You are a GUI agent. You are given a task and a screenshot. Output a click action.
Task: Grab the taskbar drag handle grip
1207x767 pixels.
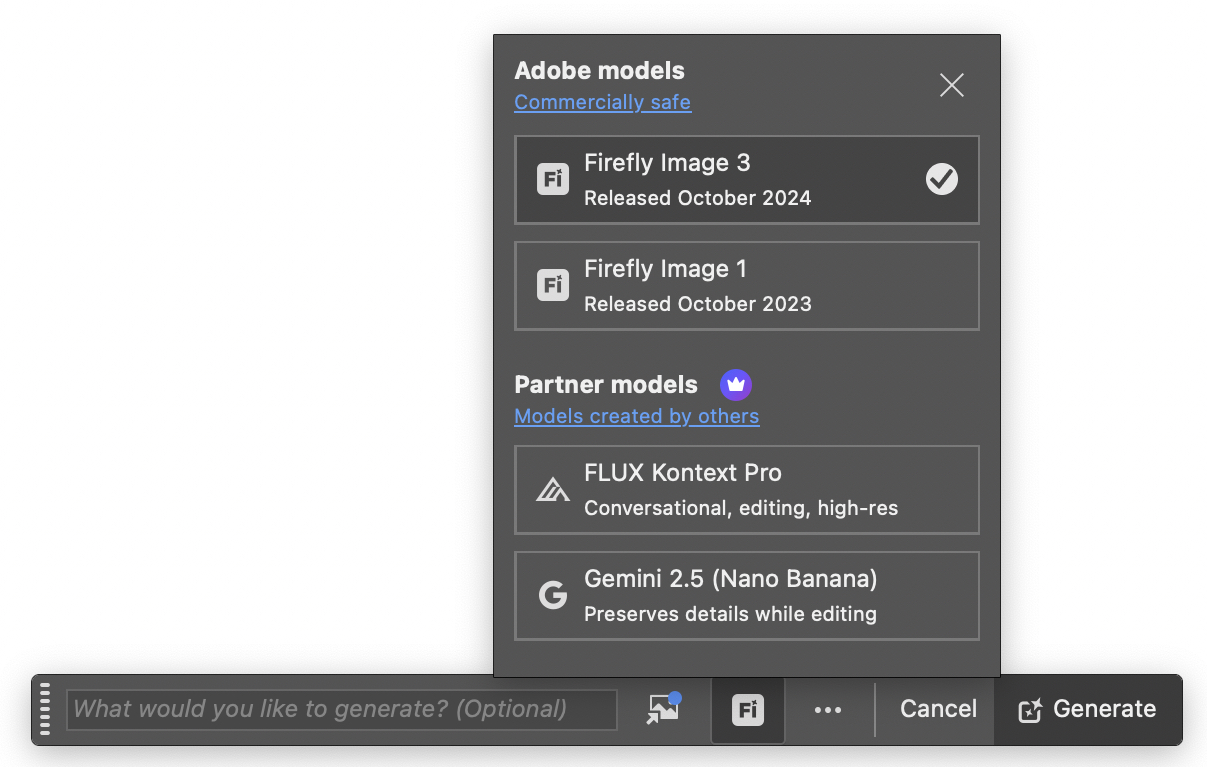click(x=45, y=709)
